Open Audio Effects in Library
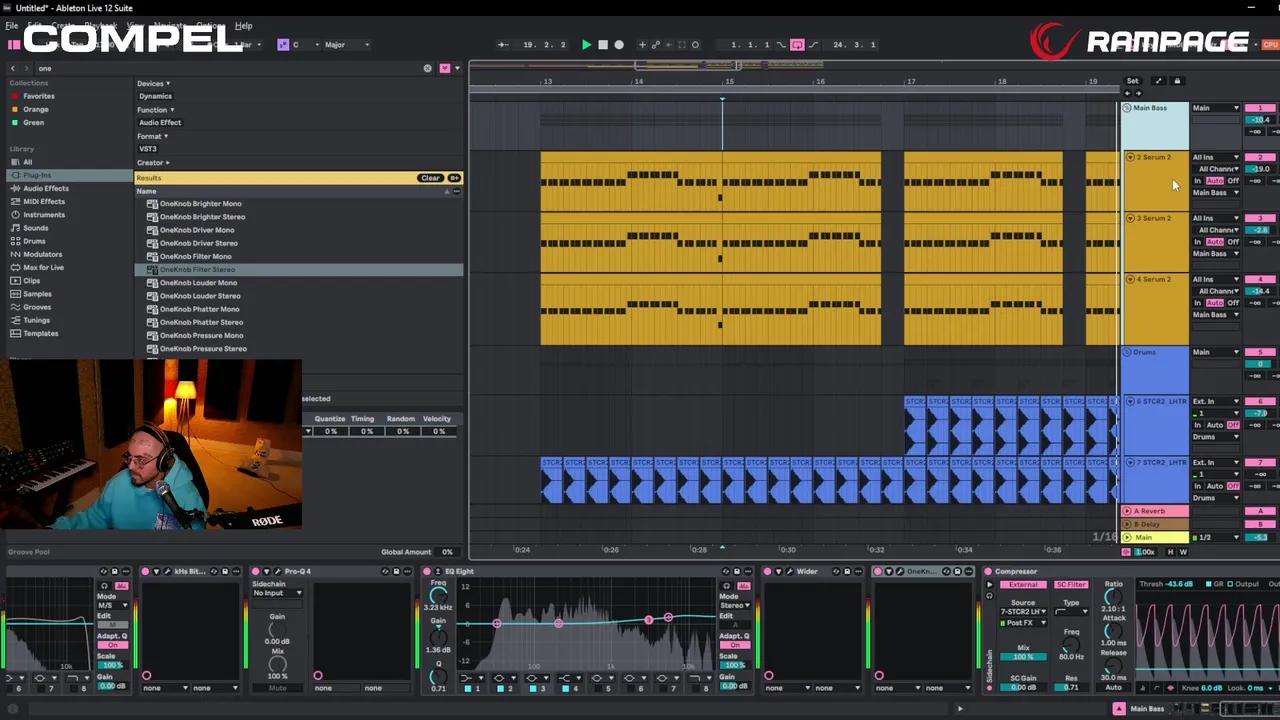The height and width of the screenshot is (720, 1280). pyautogui.click(x=46, y=188)
